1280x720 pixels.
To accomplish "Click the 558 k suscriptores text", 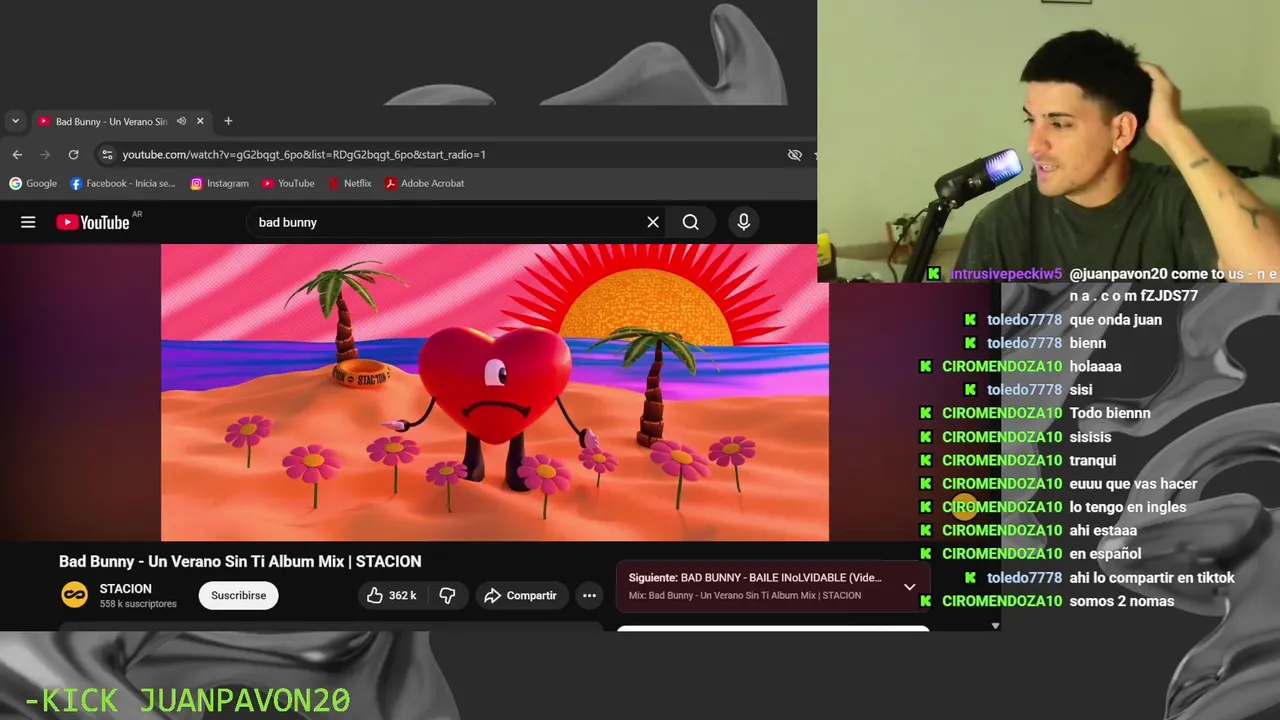I will click(x=138, y=604).
